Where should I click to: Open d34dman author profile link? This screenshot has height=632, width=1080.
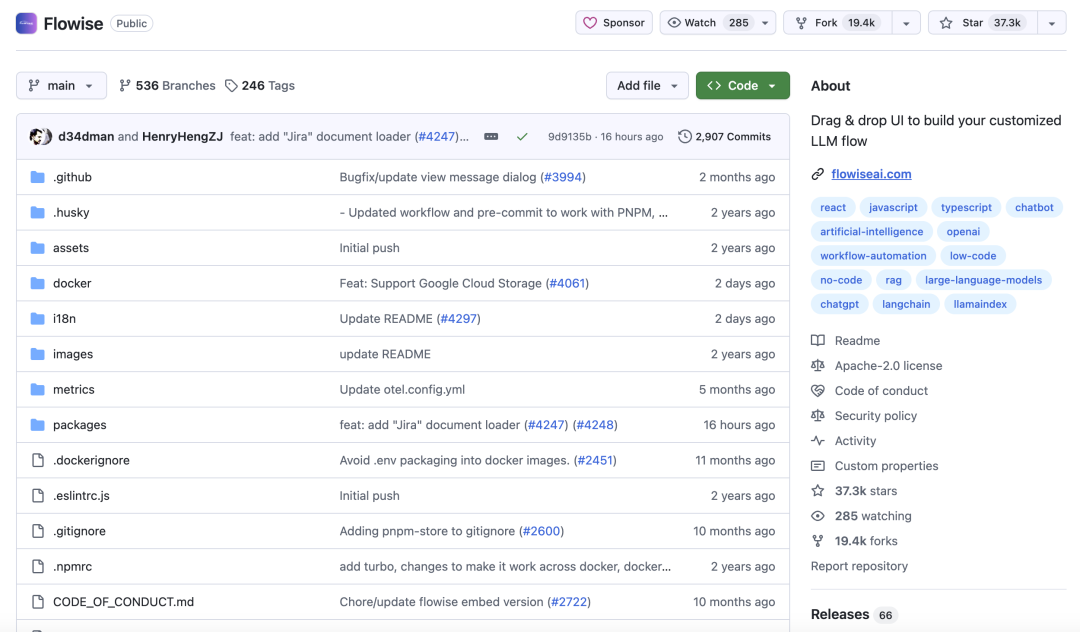(x=86, y=136)
